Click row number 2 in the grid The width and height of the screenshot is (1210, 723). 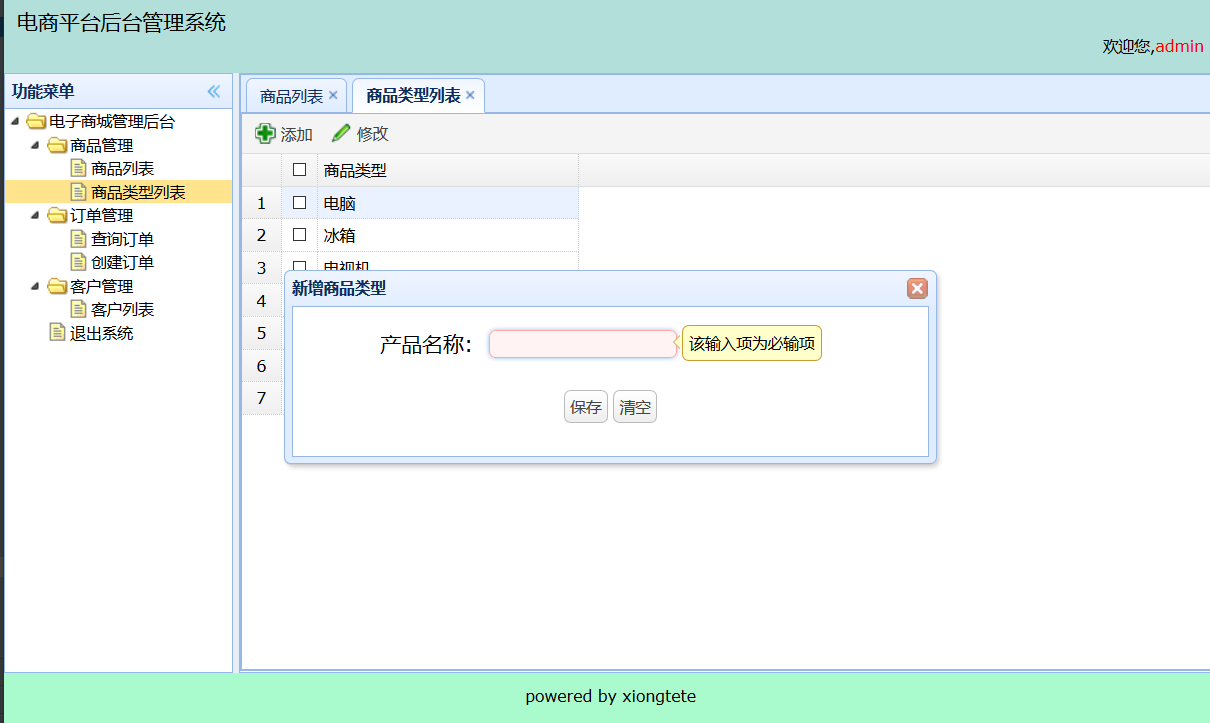point(261,235)
